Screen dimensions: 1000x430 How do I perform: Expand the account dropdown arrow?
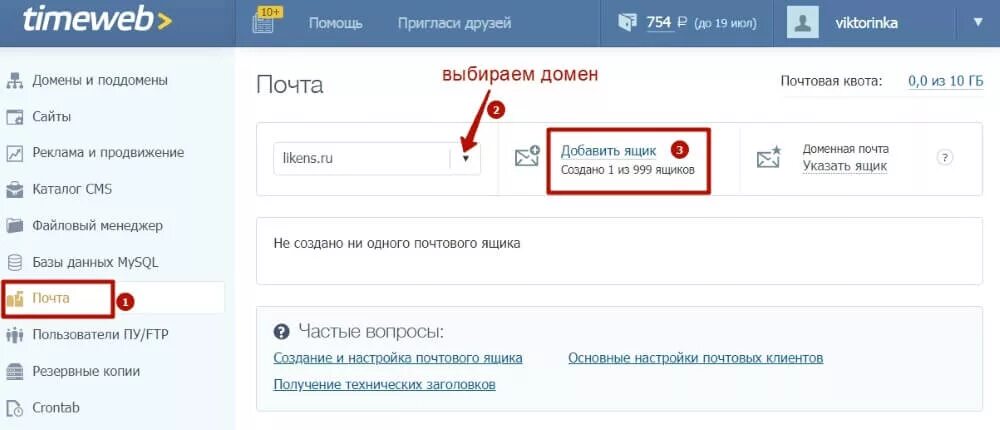tap(978, 22)
